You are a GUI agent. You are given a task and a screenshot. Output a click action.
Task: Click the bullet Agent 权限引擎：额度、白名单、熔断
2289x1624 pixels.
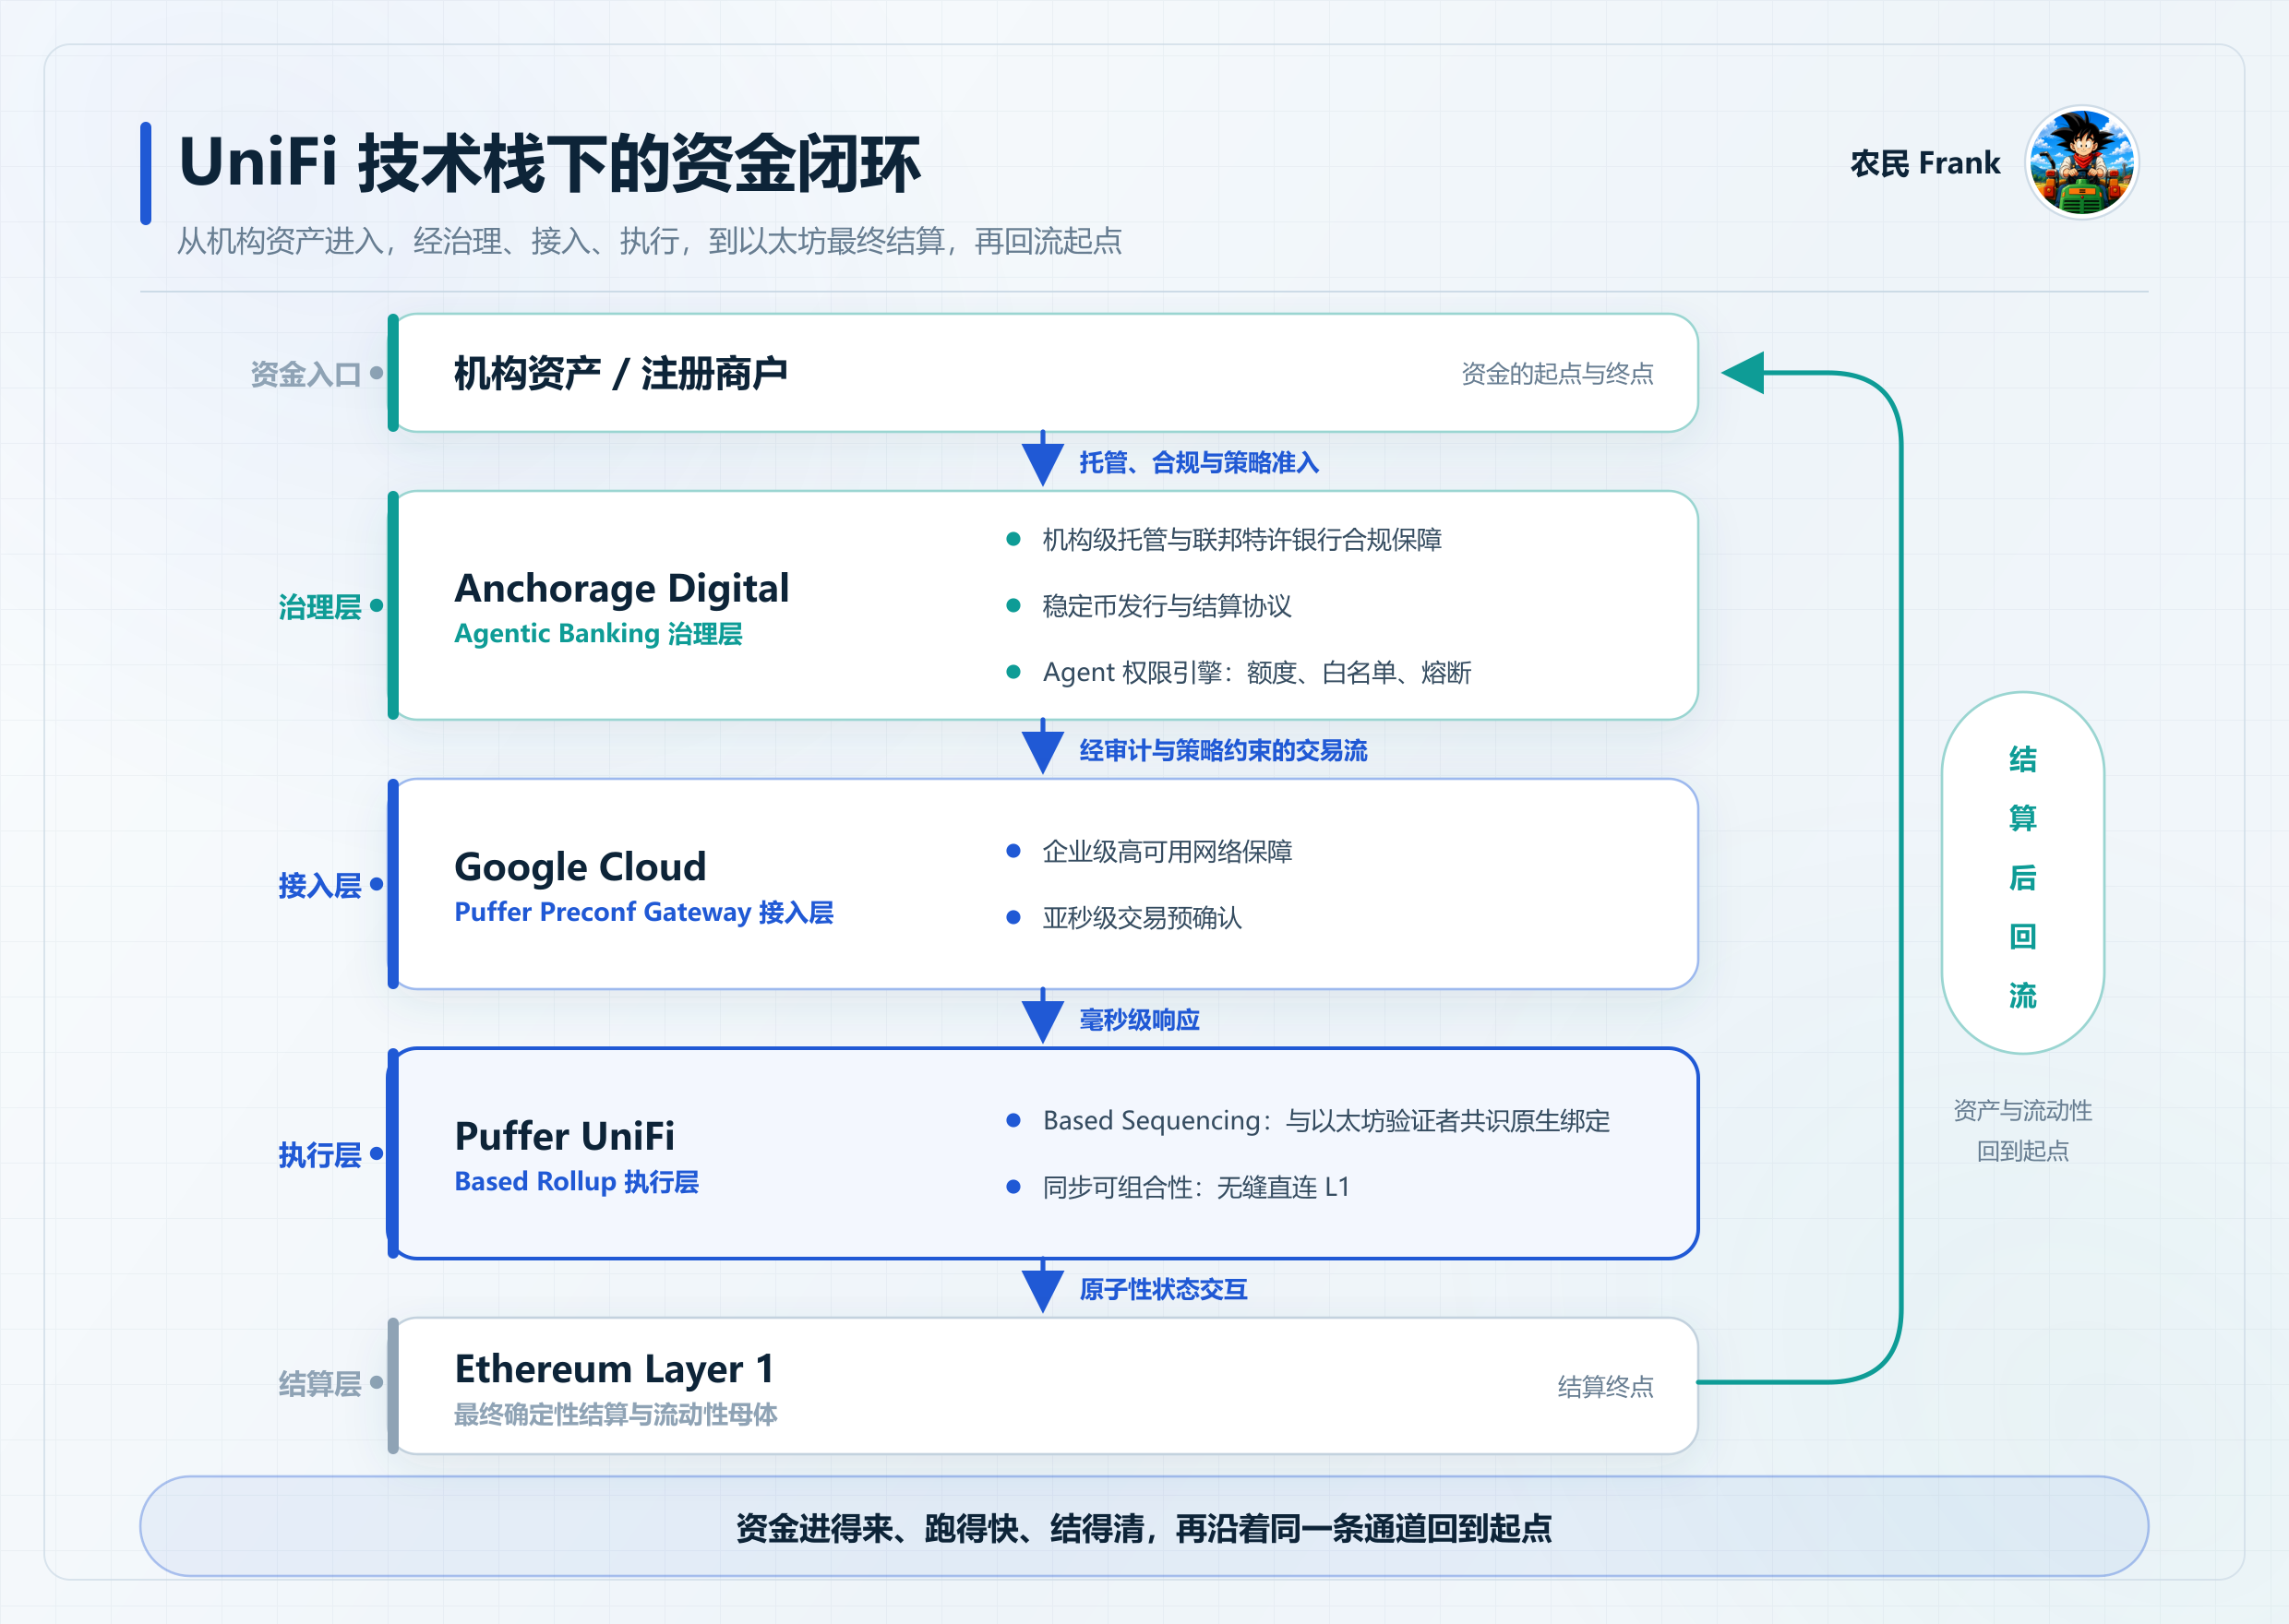(1257, 673)
